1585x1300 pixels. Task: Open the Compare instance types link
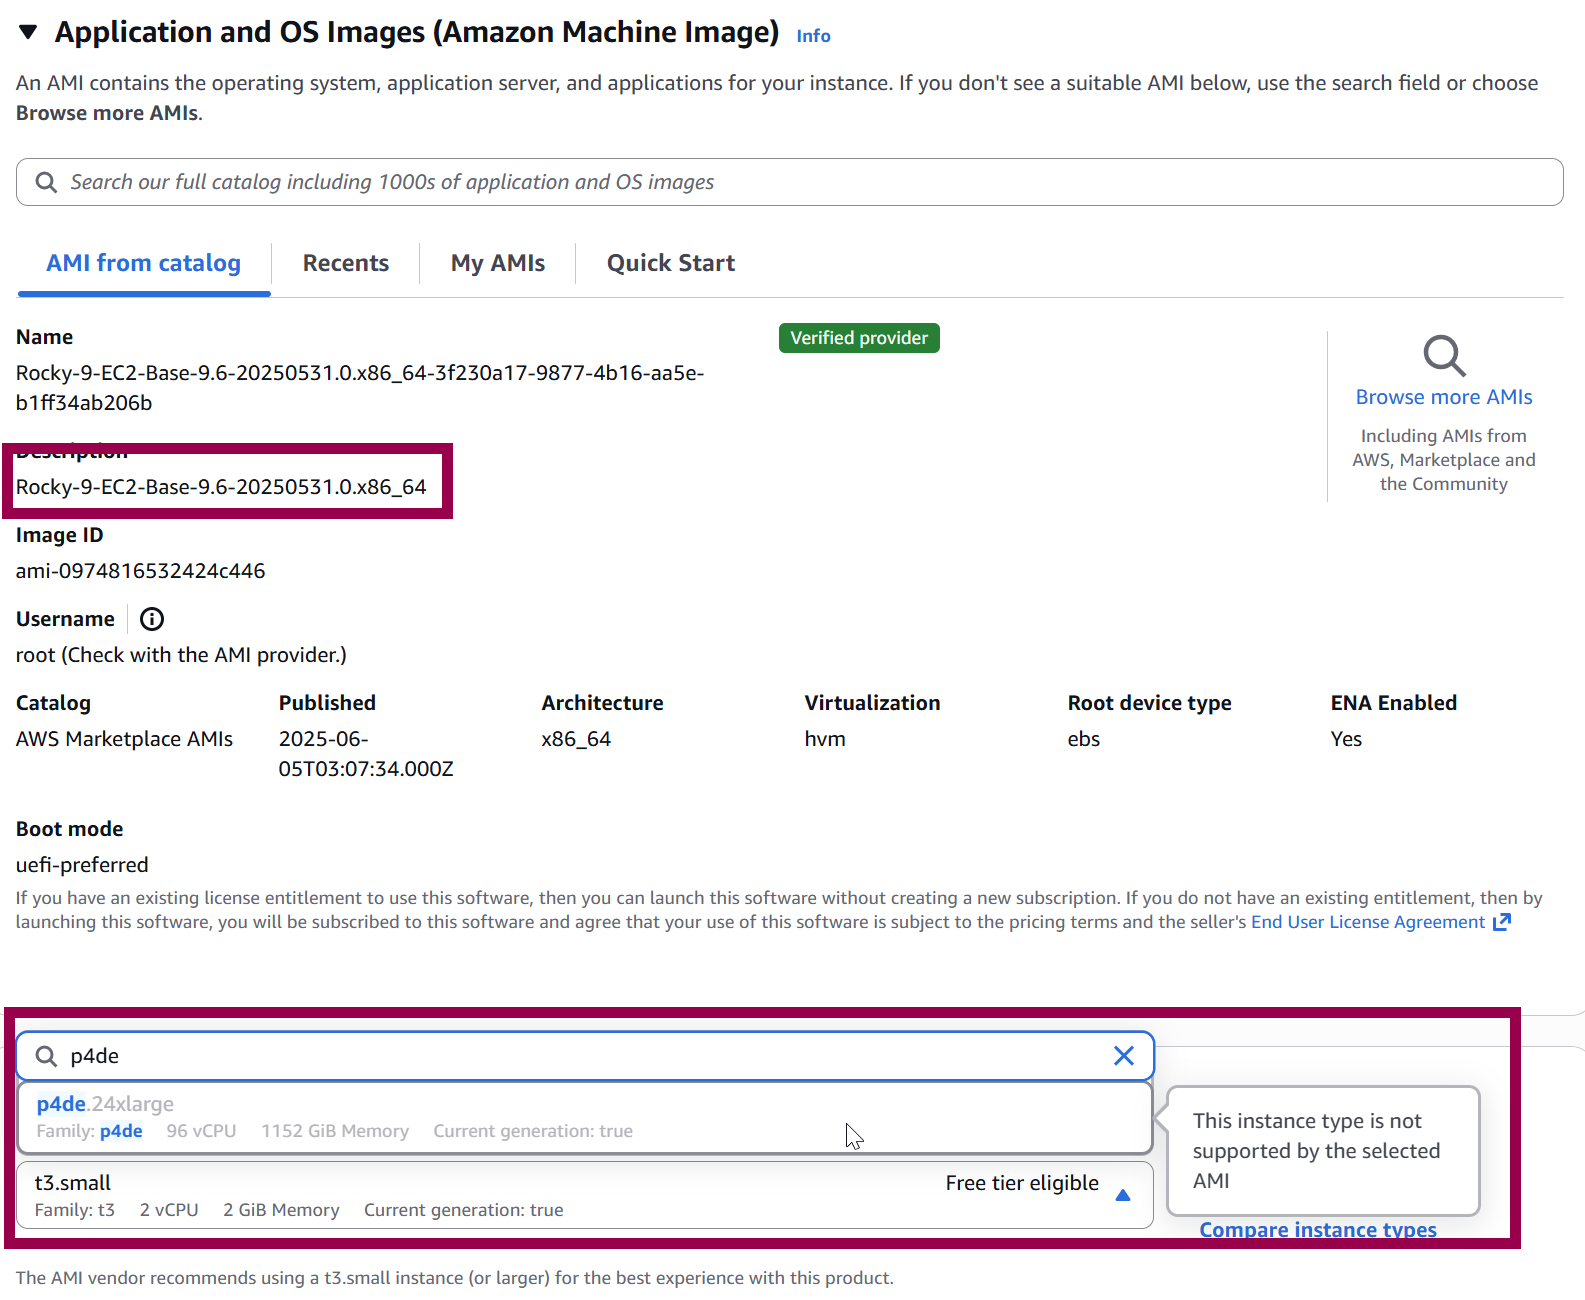[1317, 1229]
